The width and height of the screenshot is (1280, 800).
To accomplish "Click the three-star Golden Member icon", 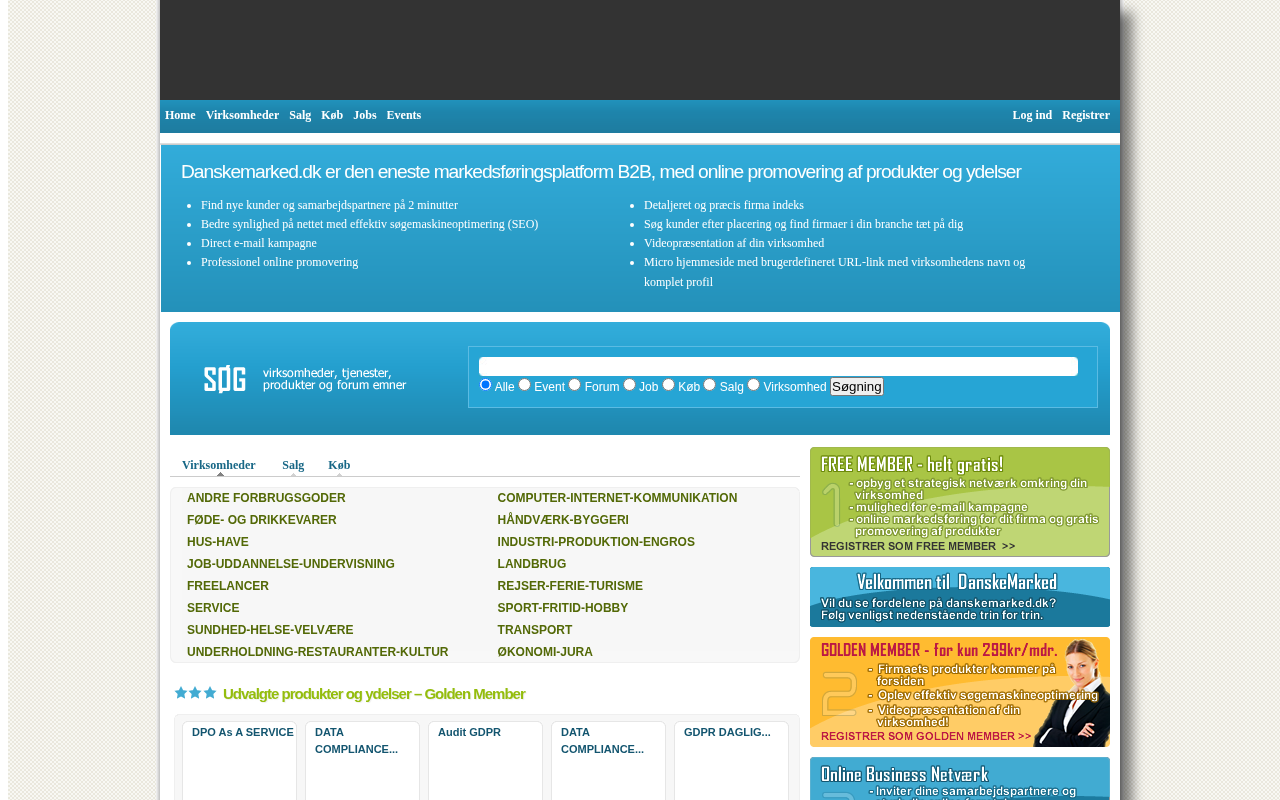I will (x=196, y=693).
